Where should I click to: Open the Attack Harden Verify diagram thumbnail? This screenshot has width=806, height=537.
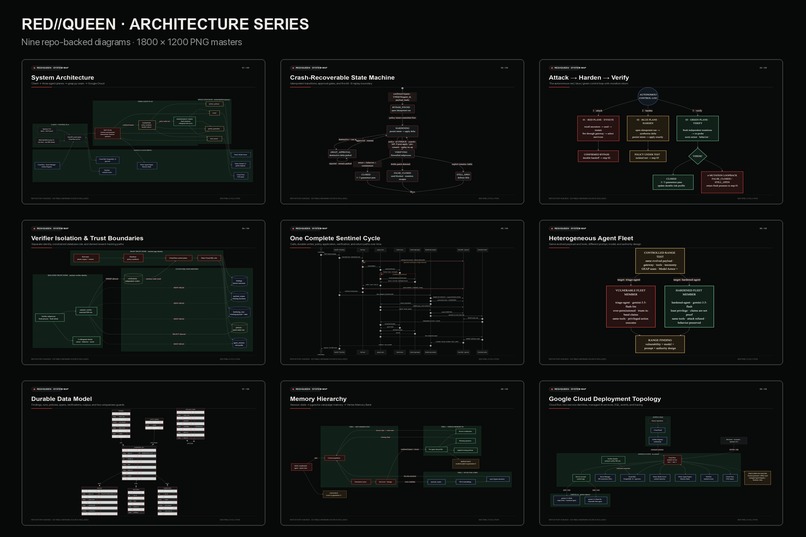(x=661, y=132)
